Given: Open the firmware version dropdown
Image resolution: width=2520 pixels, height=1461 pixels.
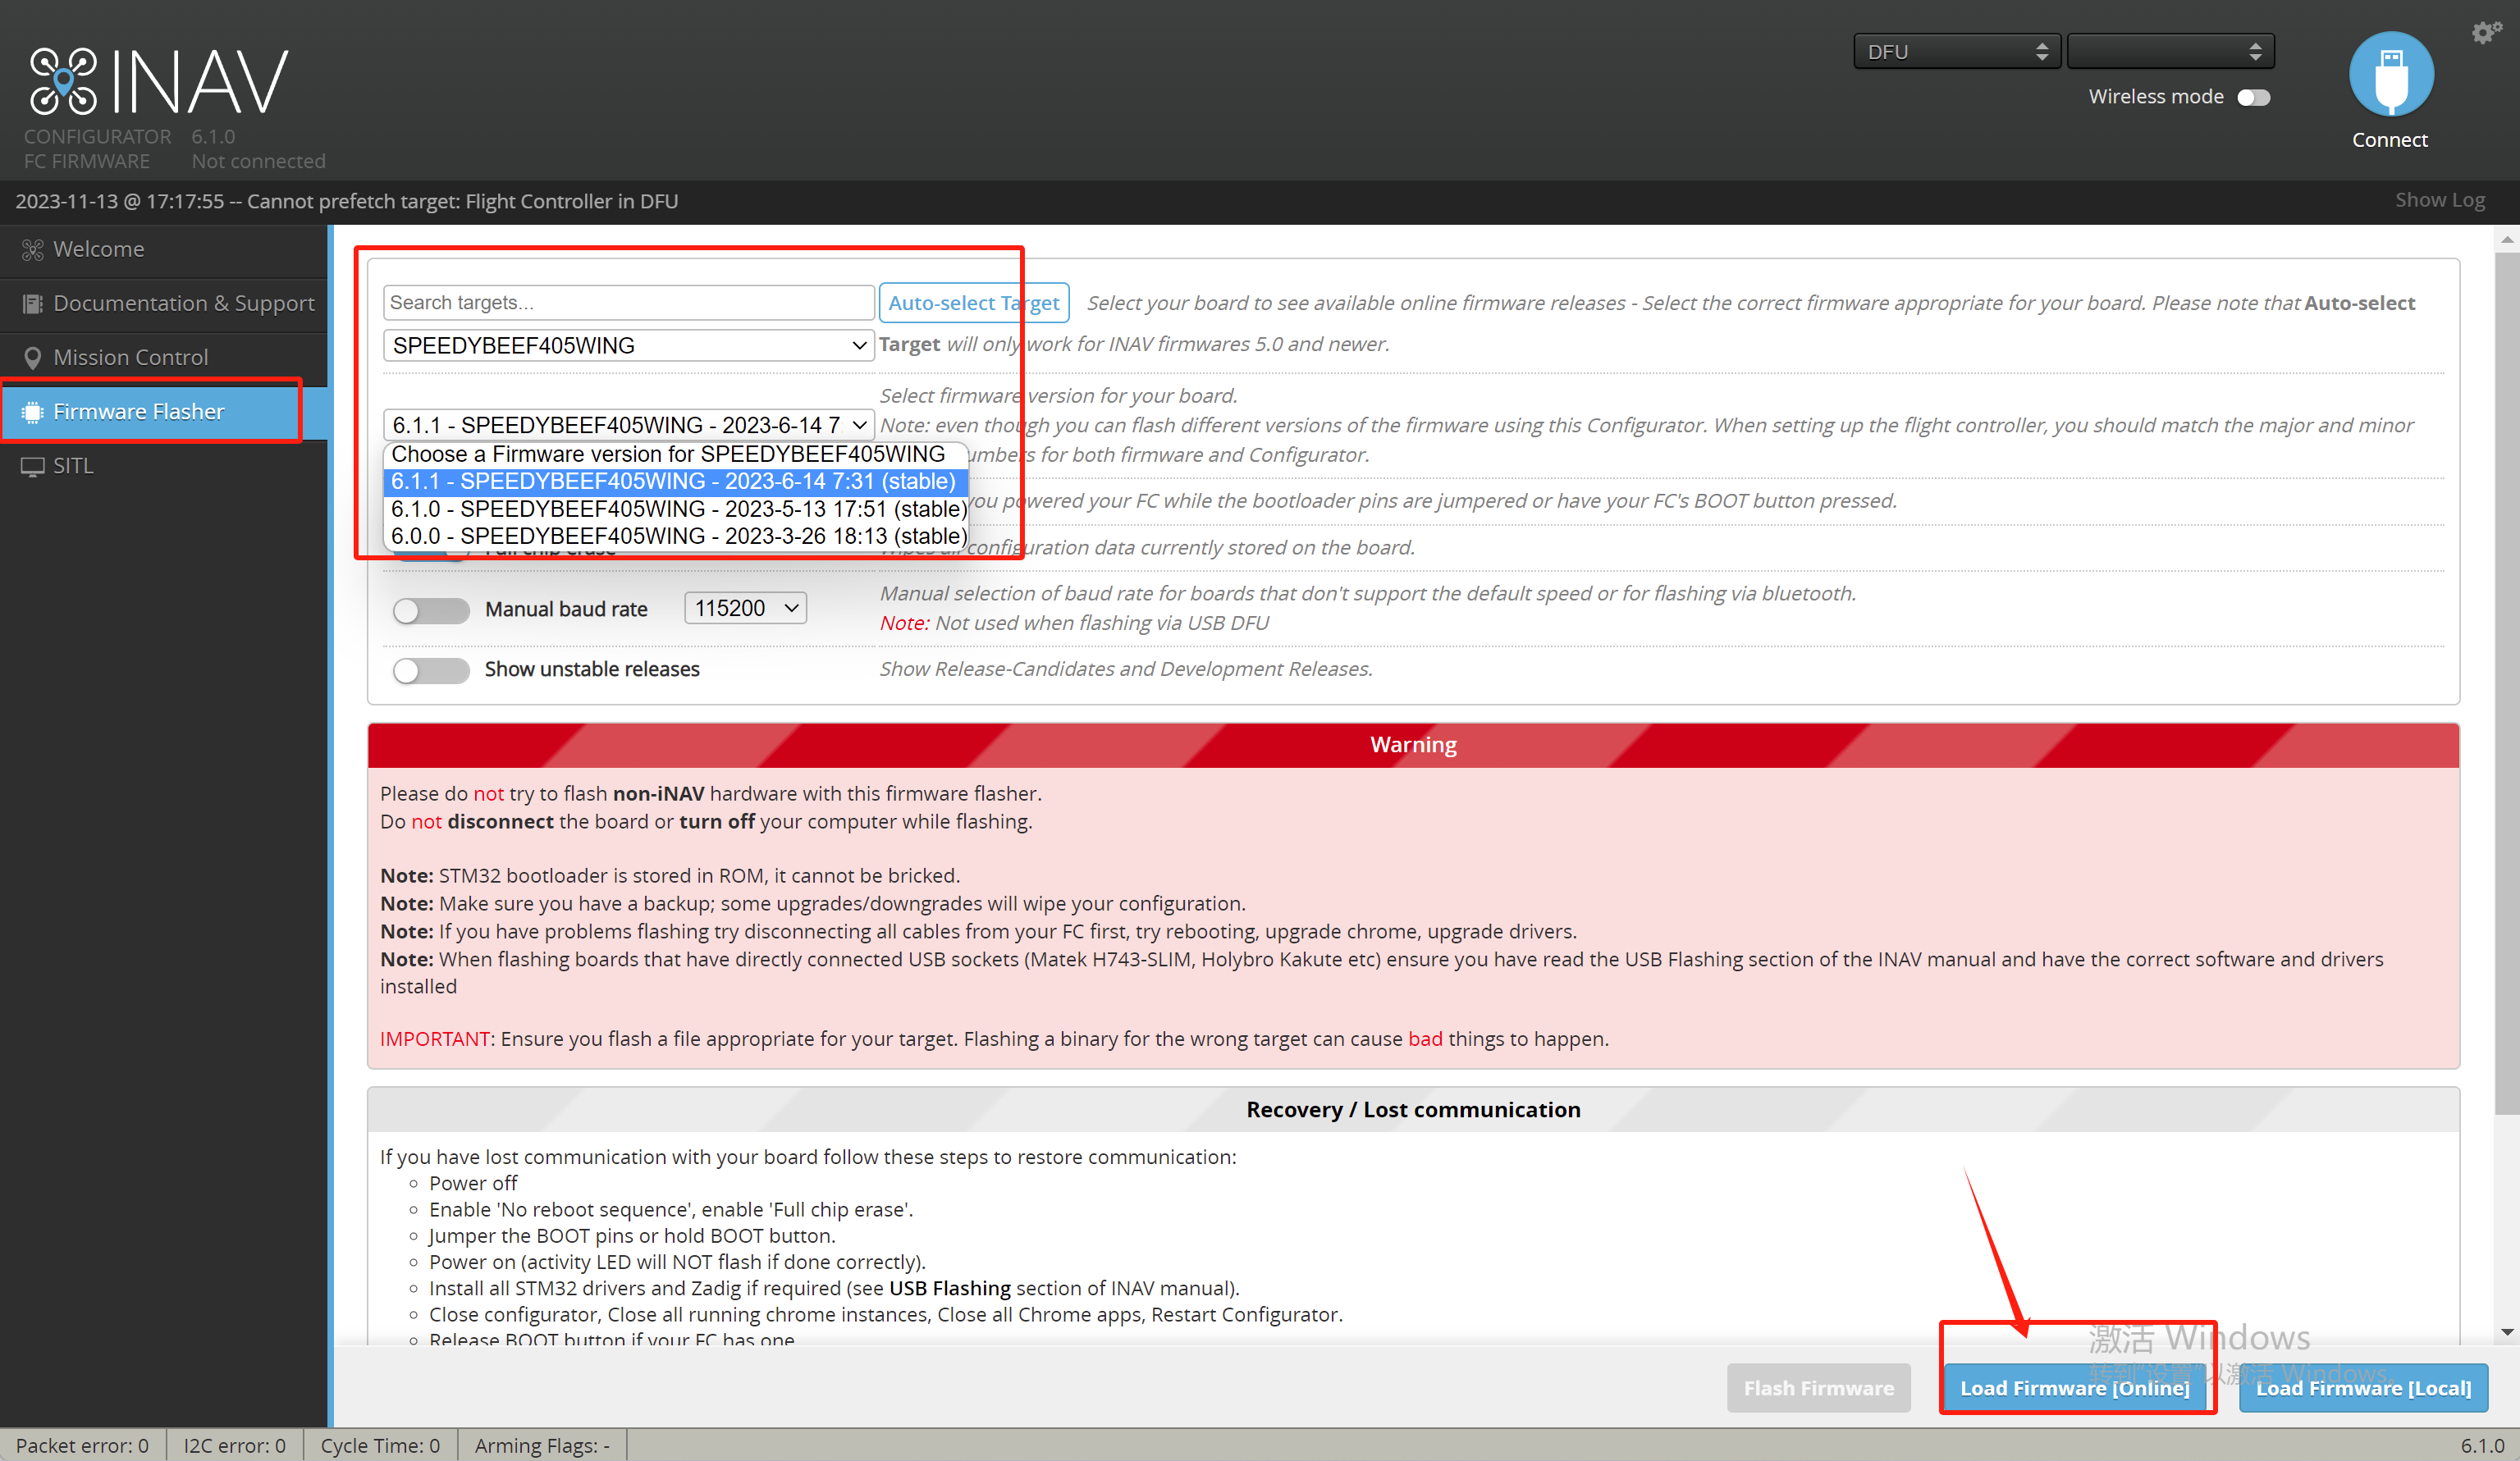Looking at the screenshot, I should coord(629,425).
